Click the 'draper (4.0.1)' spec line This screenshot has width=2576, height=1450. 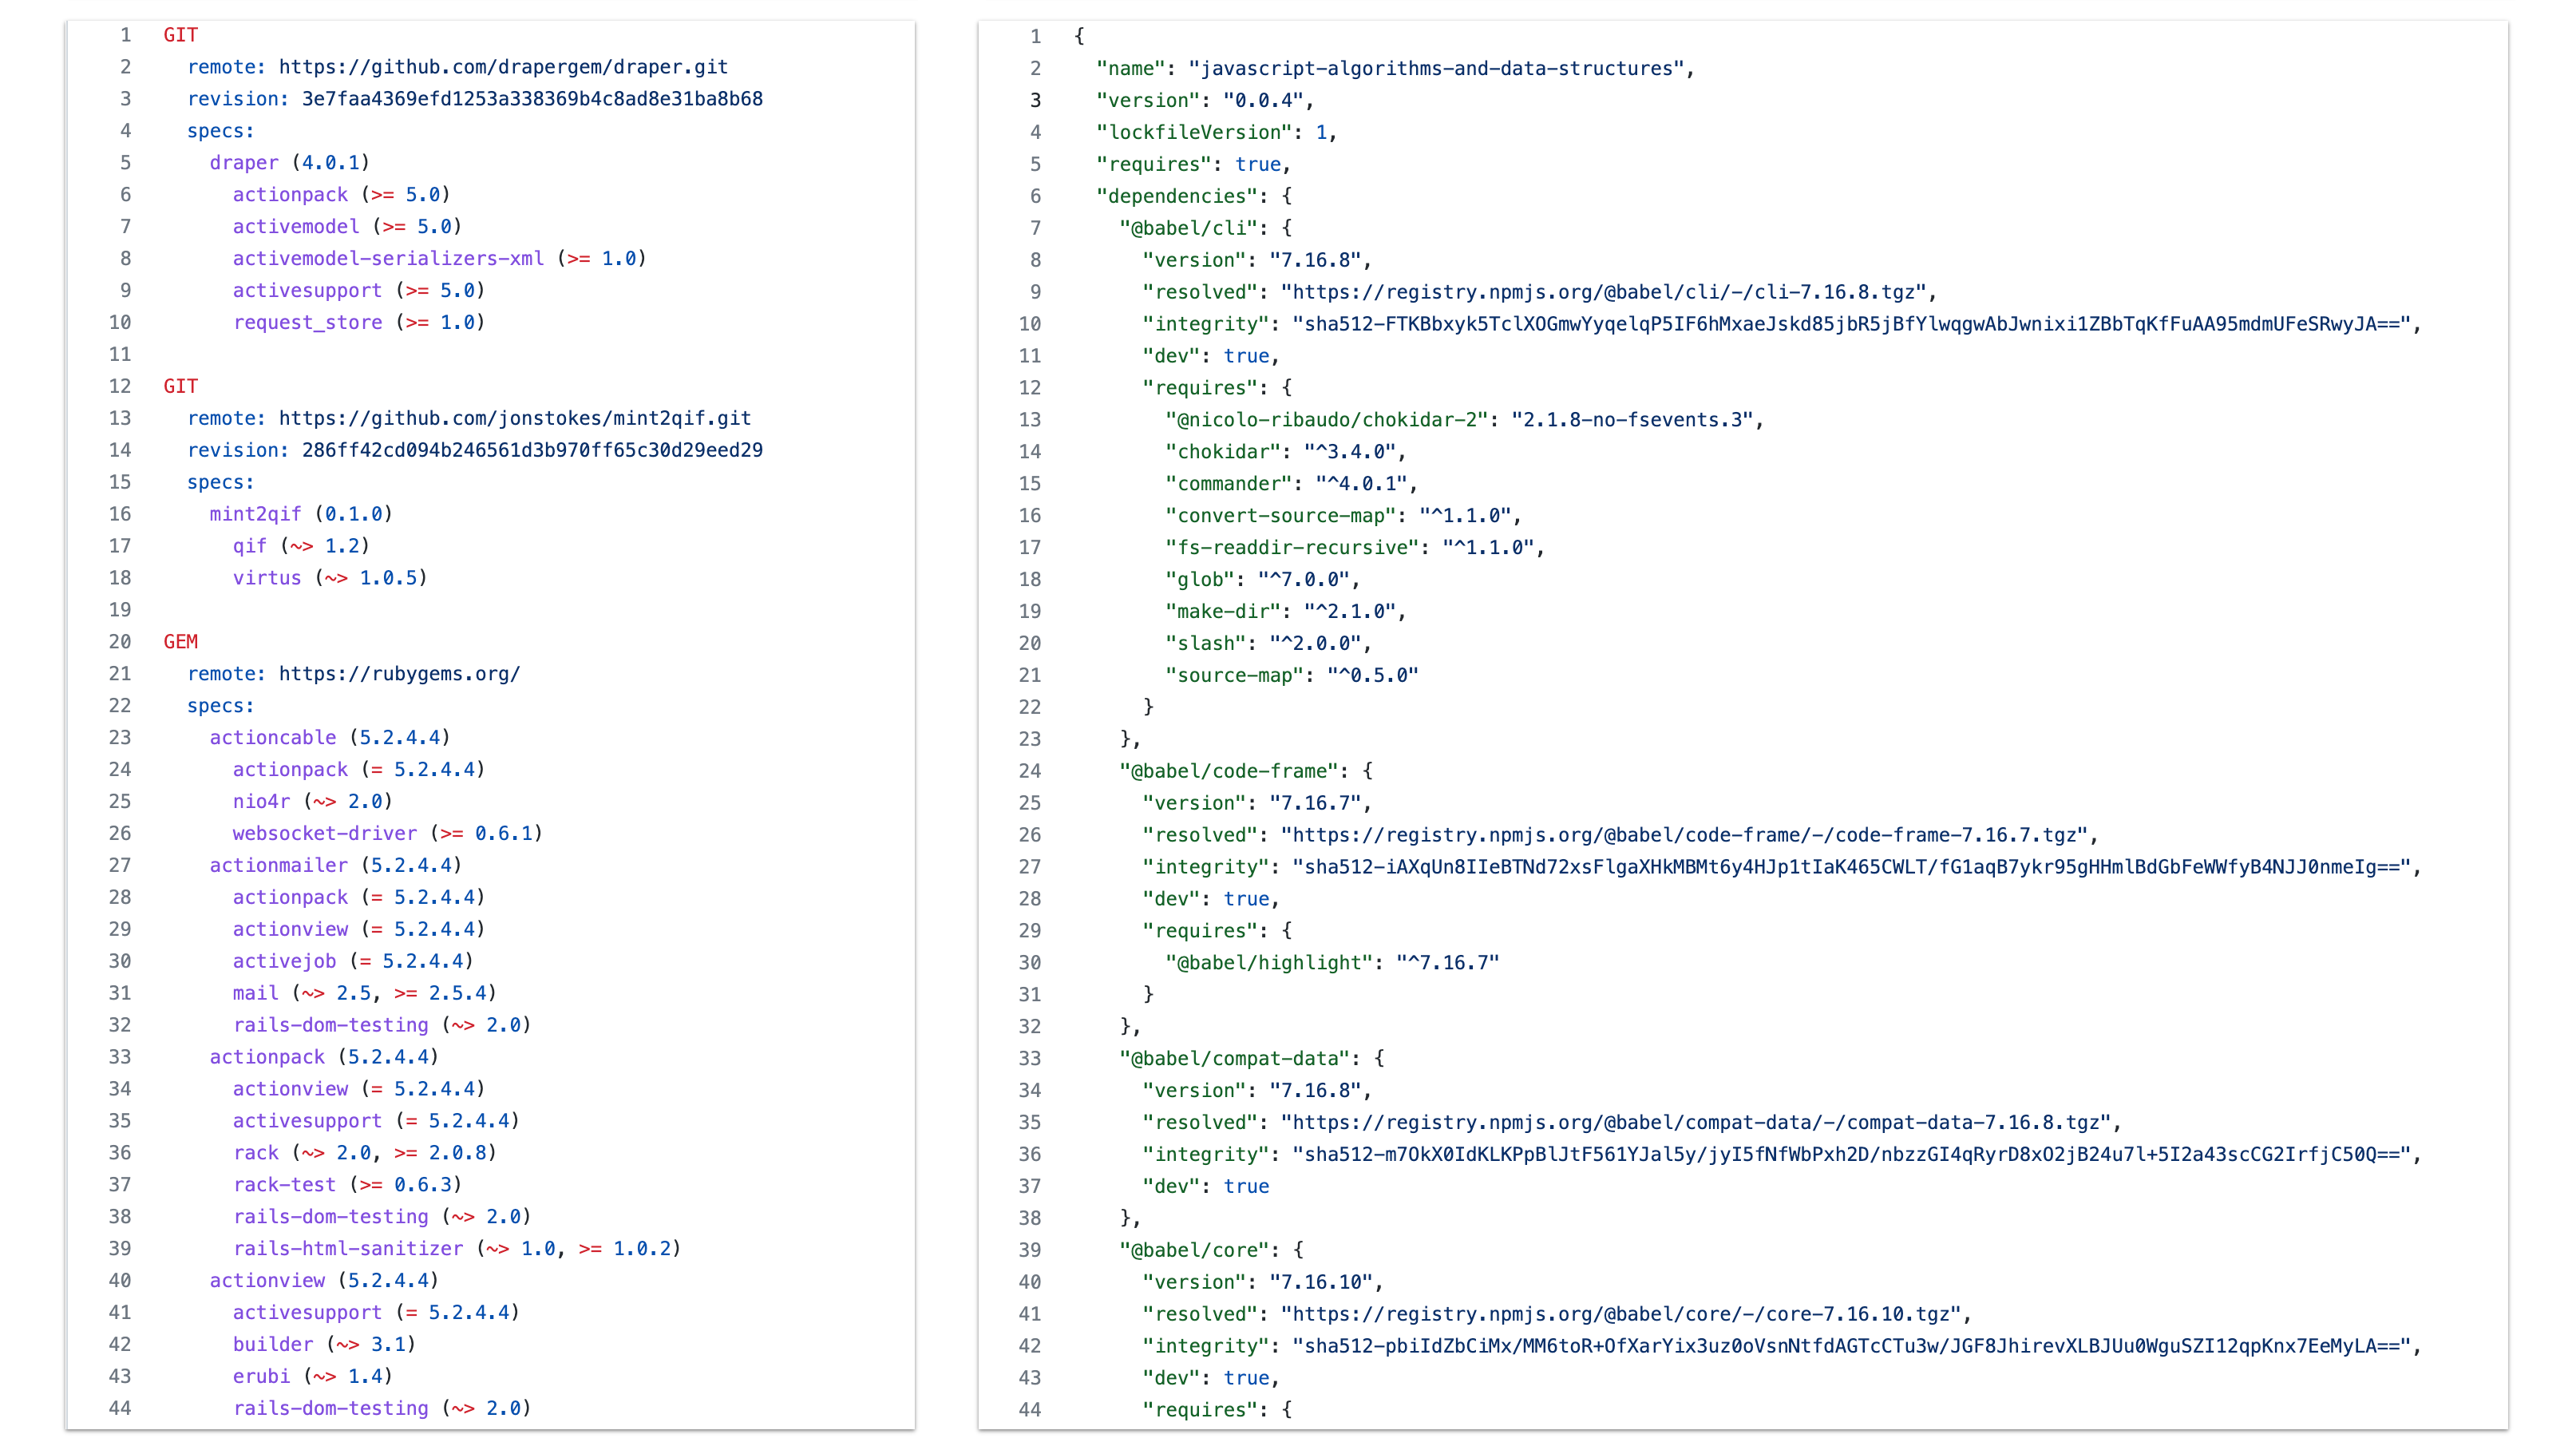(290, 162)
